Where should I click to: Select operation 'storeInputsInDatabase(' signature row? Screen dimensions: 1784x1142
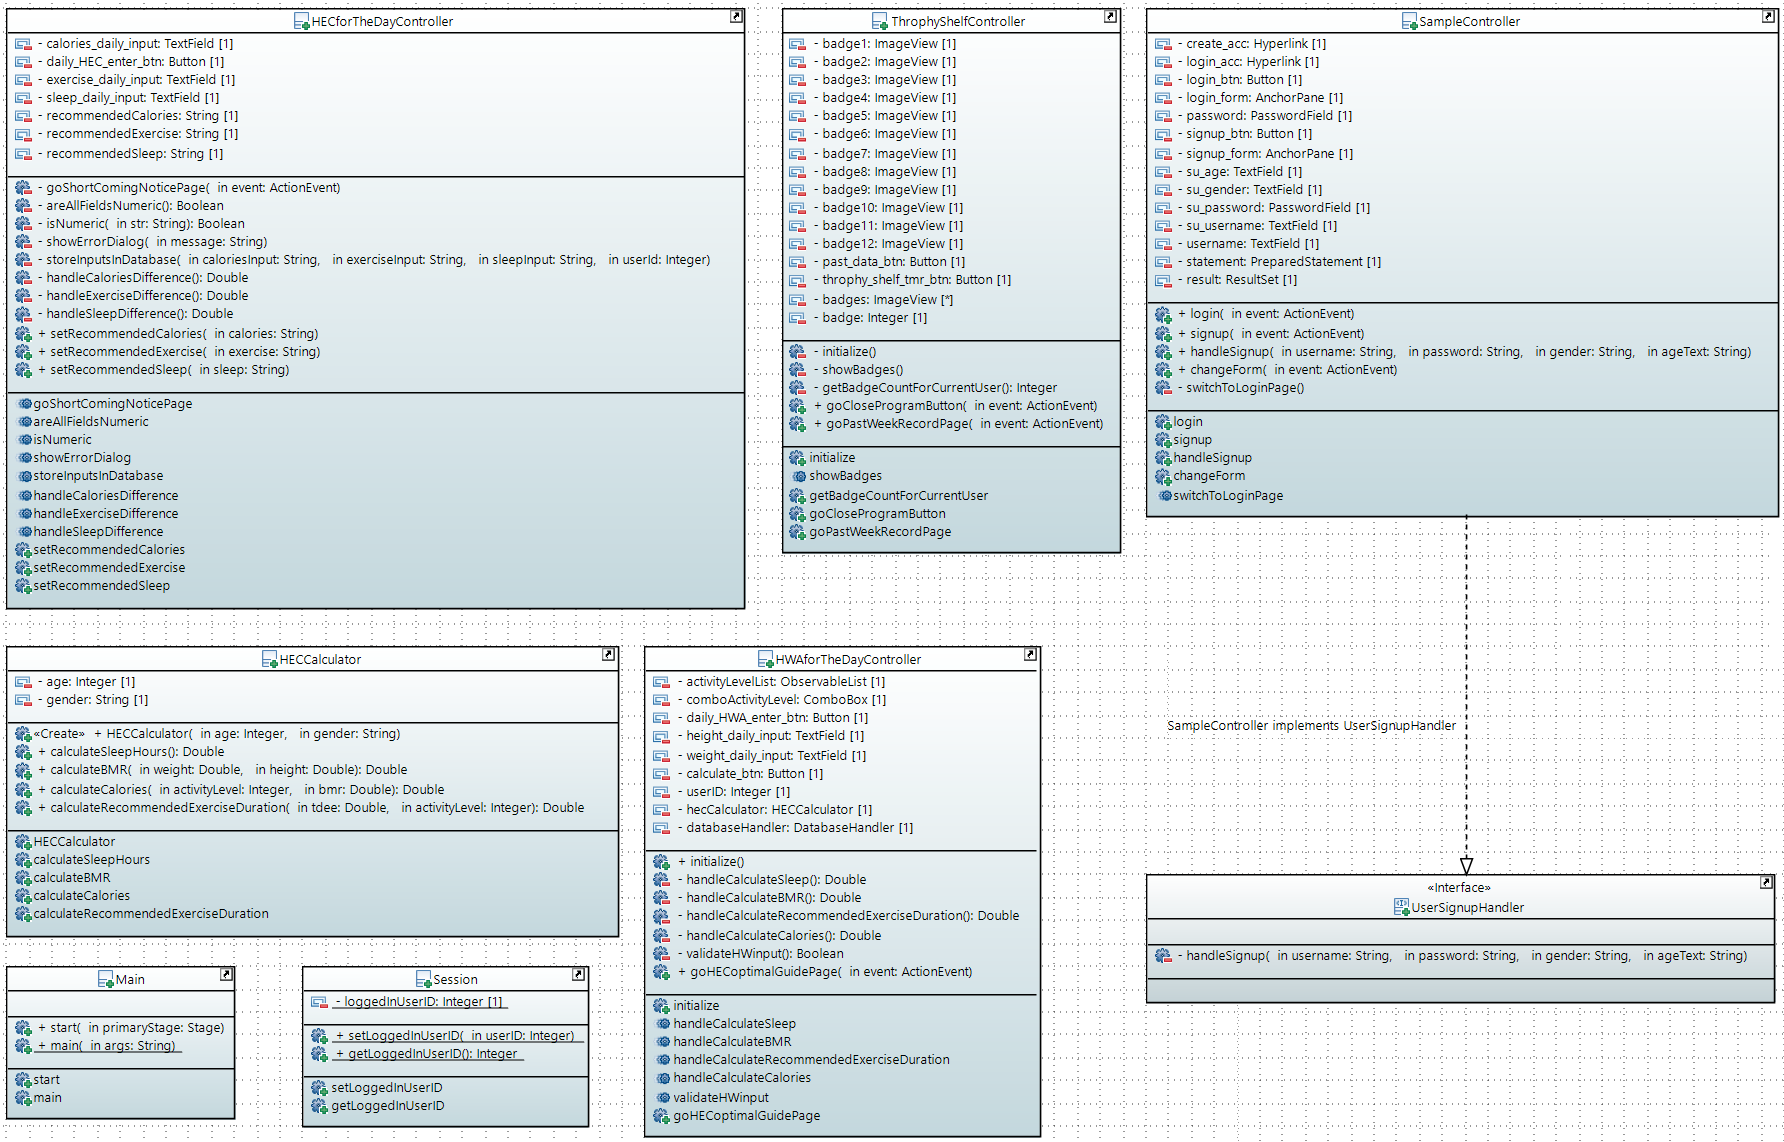[374, 260]
